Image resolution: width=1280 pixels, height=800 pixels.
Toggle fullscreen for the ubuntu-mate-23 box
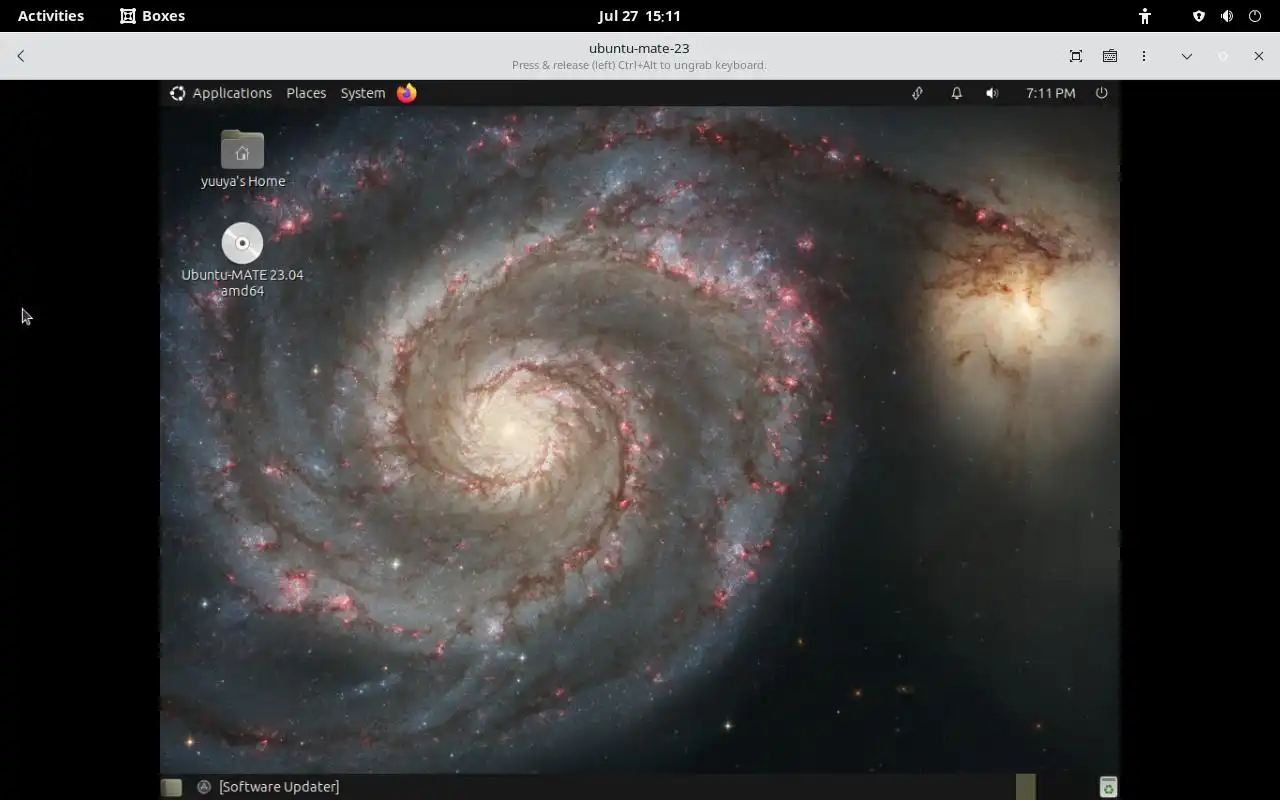pyautogui.click(x=1076, y=56)
